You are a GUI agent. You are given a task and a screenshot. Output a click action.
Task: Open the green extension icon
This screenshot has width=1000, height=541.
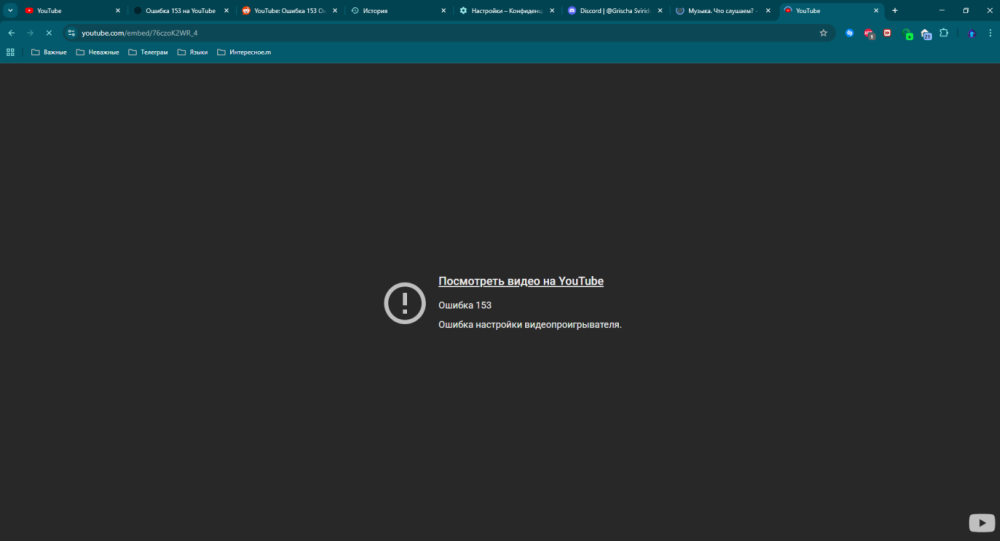[x=908, y=34]
